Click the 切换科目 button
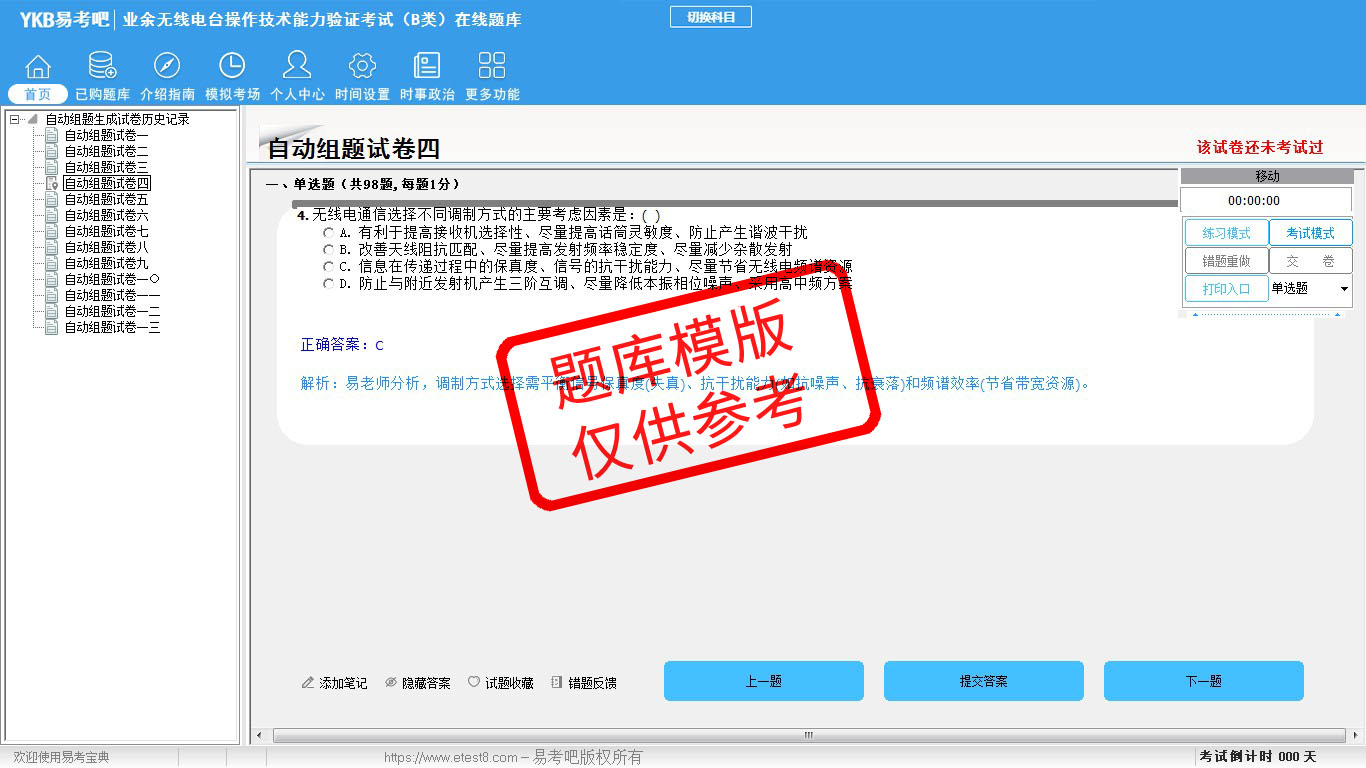This screenshot has height=768, width=1366. 711,17
